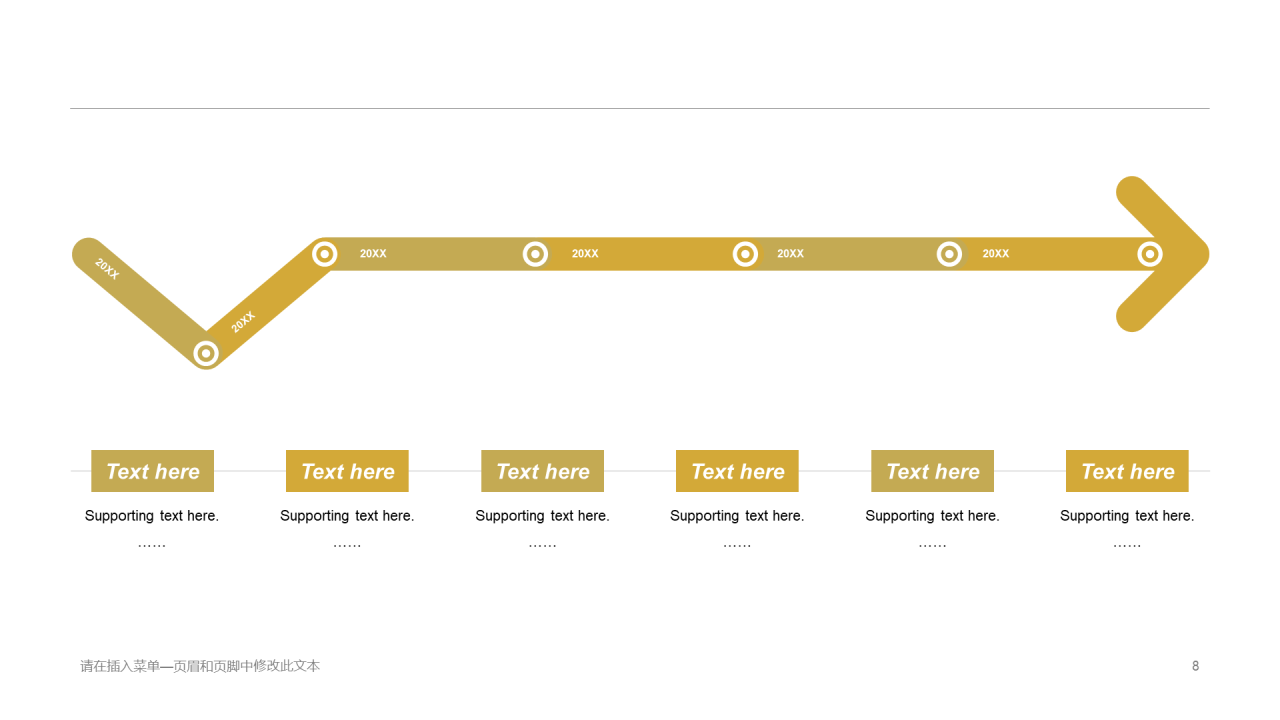Click the slanted 20XX label on the descending segment

107,269
